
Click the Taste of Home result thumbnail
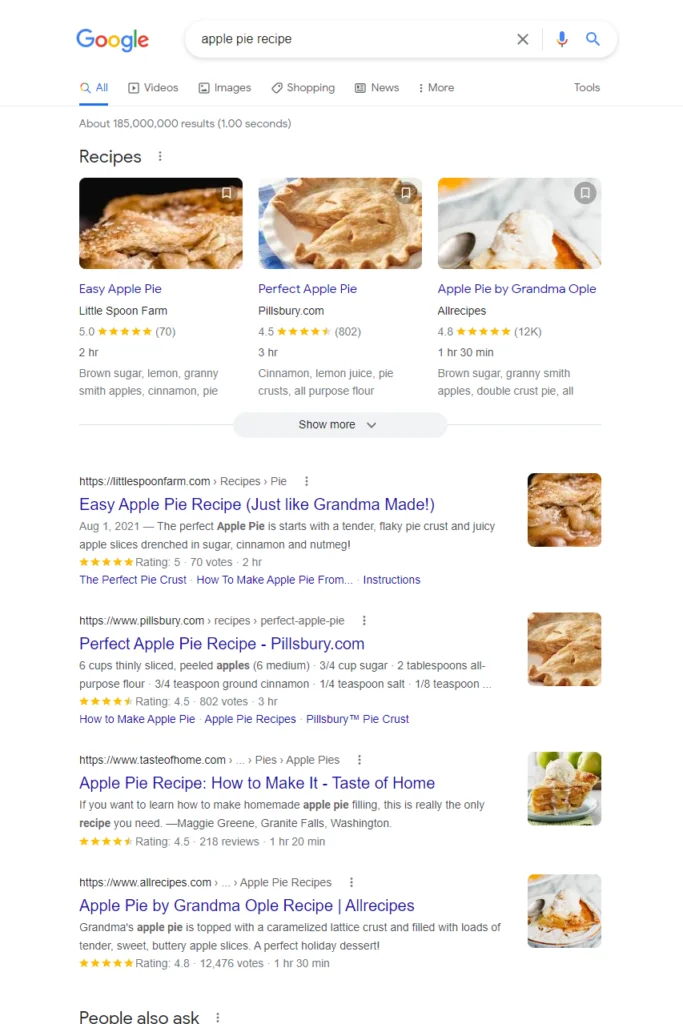(x=564, y=788)
